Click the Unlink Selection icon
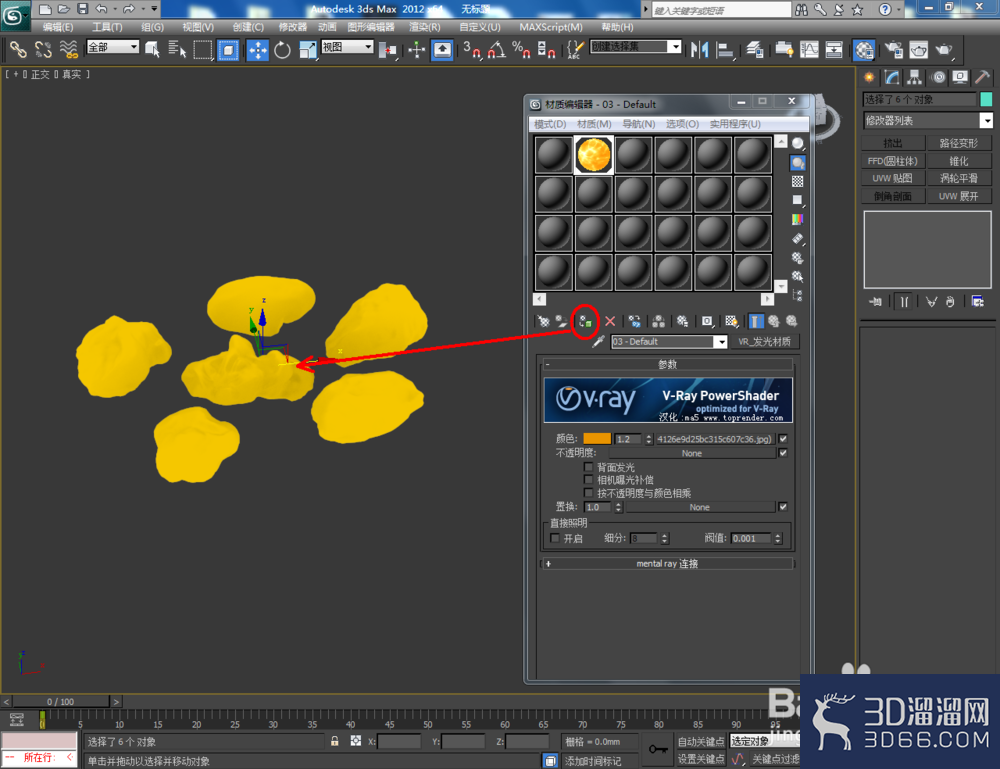This screenshot has width=1000, height=769. (x=43, y=50)
